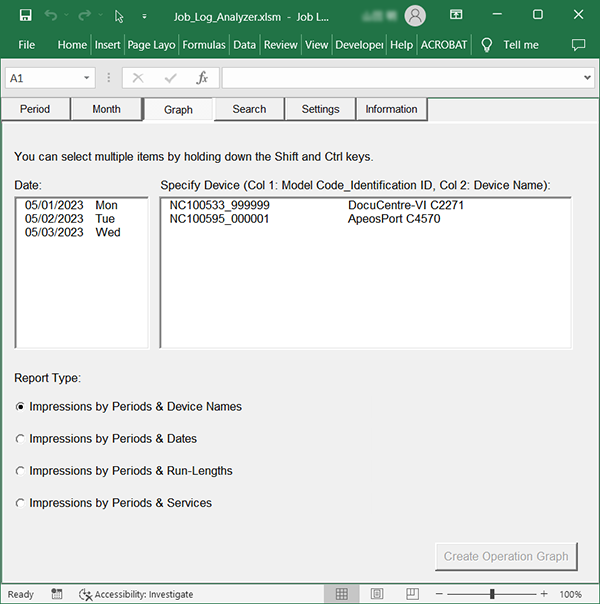
Task: Switch to Normal view icon
Action: coord(342,594)
